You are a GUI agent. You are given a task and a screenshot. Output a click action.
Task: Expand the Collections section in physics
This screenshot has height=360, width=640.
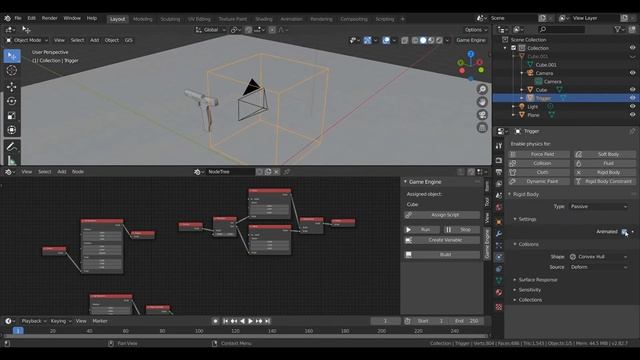(530, 300)
